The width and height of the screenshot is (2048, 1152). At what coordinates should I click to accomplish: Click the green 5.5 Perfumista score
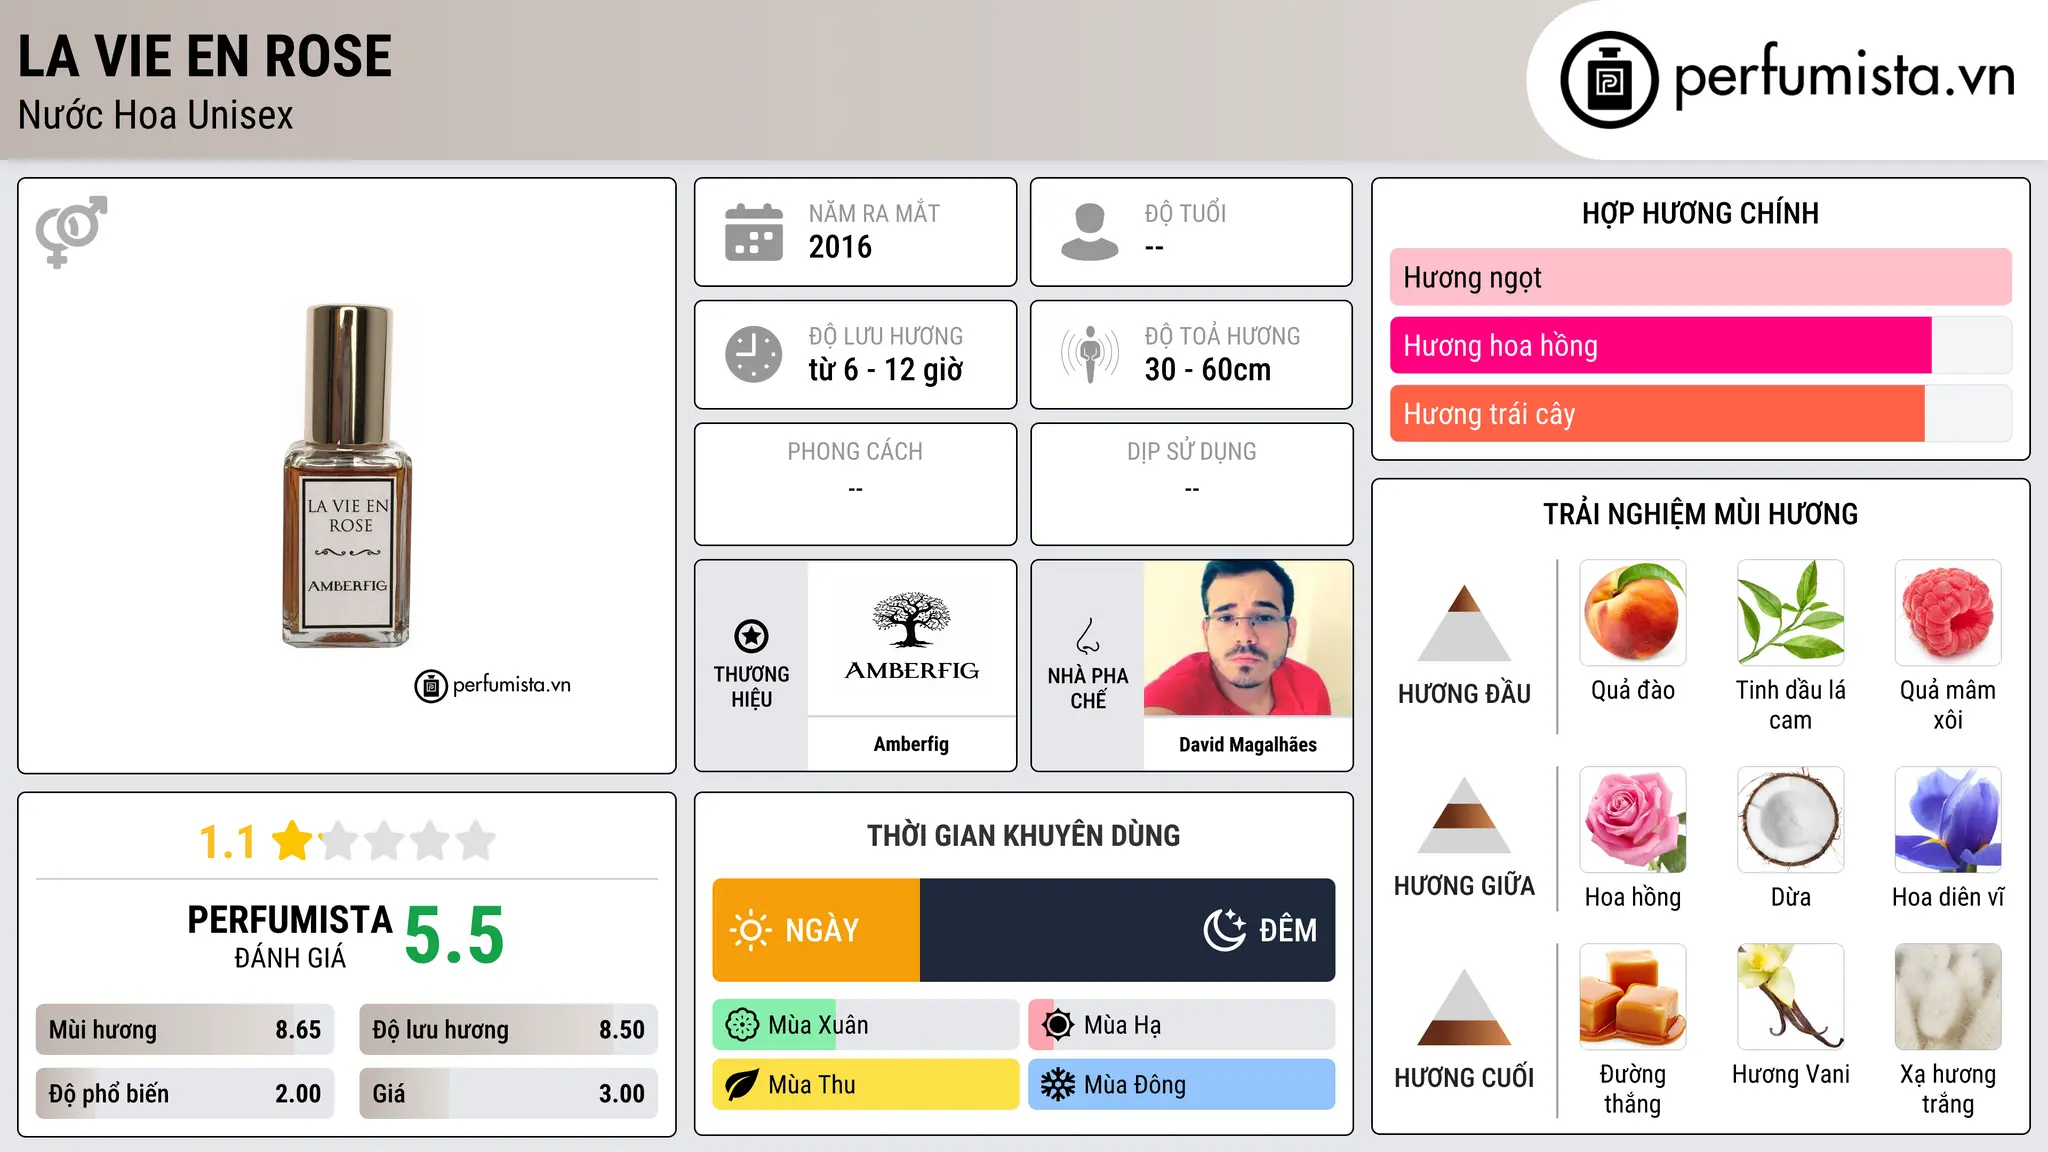(455, 936)
